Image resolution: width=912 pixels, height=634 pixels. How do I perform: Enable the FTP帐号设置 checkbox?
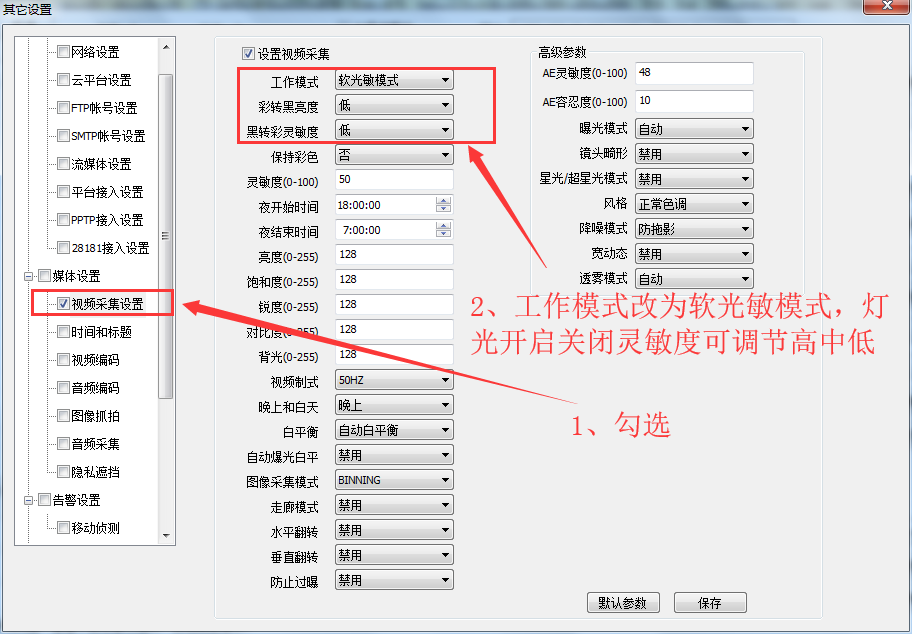point(64,108)
